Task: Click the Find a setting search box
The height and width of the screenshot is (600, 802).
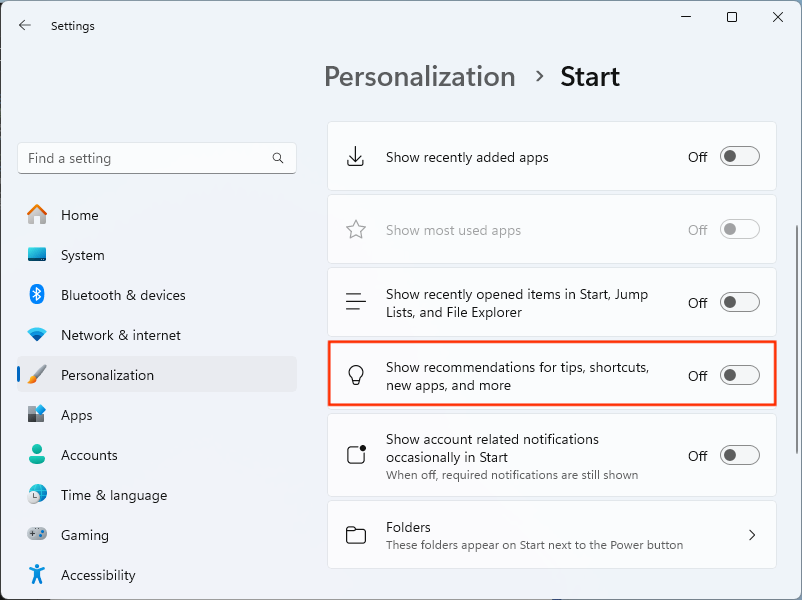Action: tap(145, 158)
